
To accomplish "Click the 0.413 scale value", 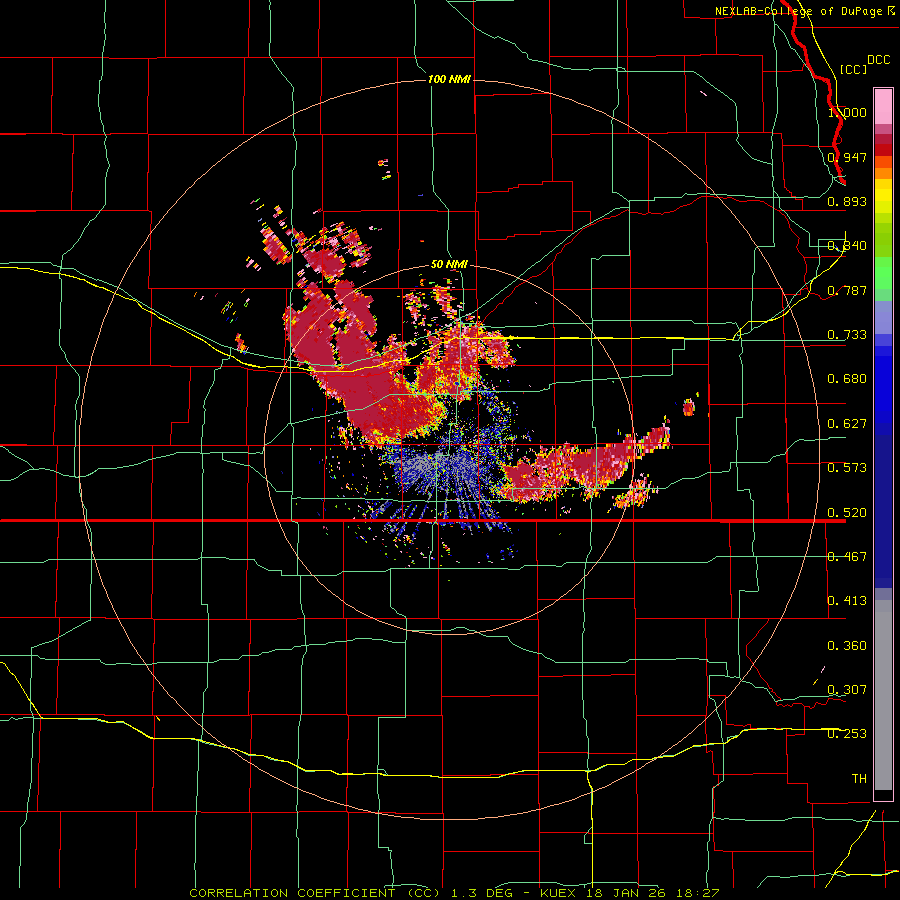I will pyautogui.click(x=847, y=601).
